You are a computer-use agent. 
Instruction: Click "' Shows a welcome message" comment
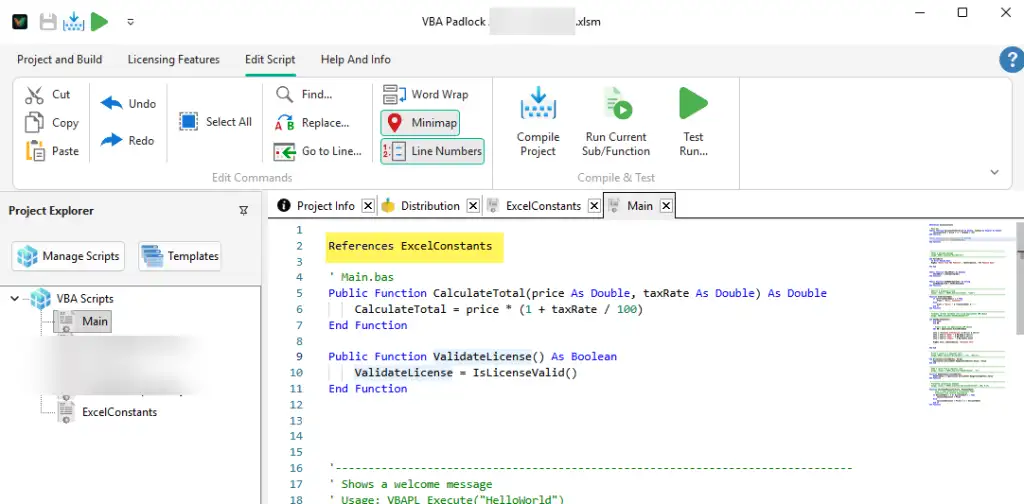tap(410, 484)
